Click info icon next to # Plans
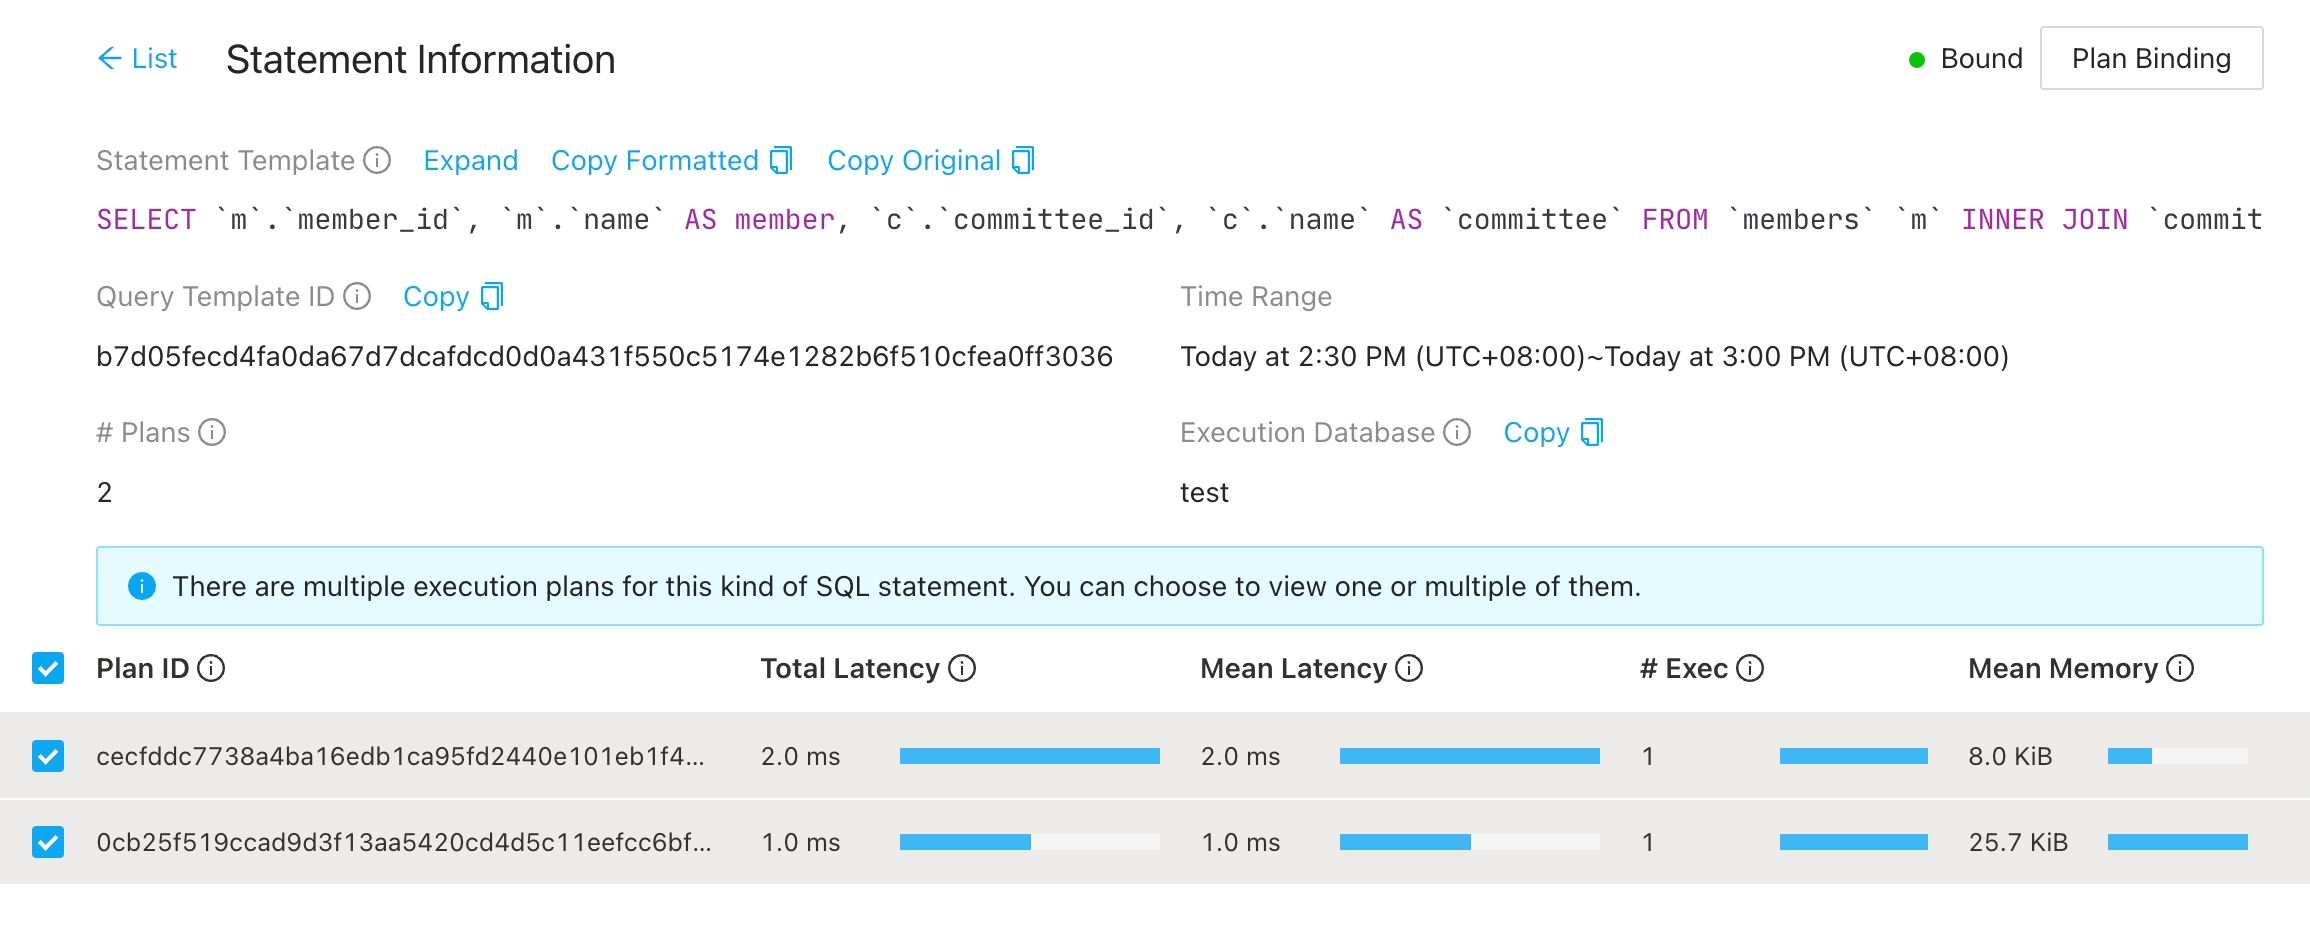The image size is (2310, 946). [212, 432]
